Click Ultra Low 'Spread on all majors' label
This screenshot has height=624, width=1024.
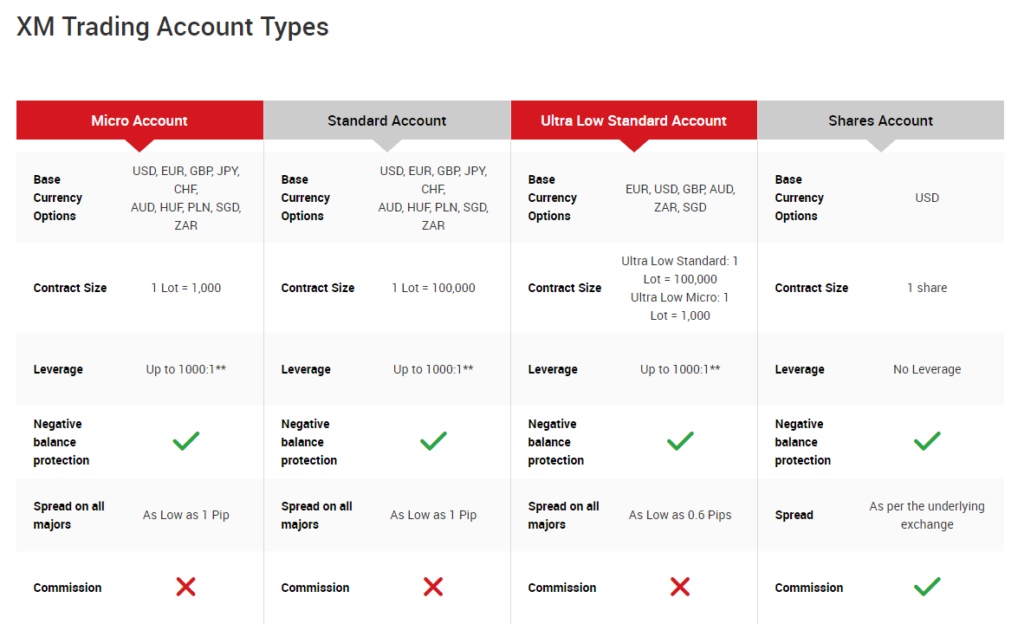coord(563,515)
